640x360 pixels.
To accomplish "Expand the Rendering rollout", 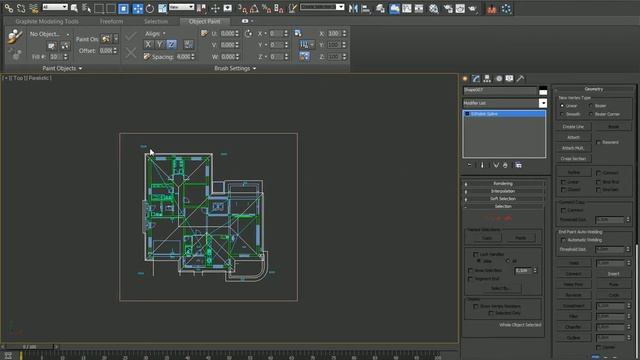I will click(503, 184).
